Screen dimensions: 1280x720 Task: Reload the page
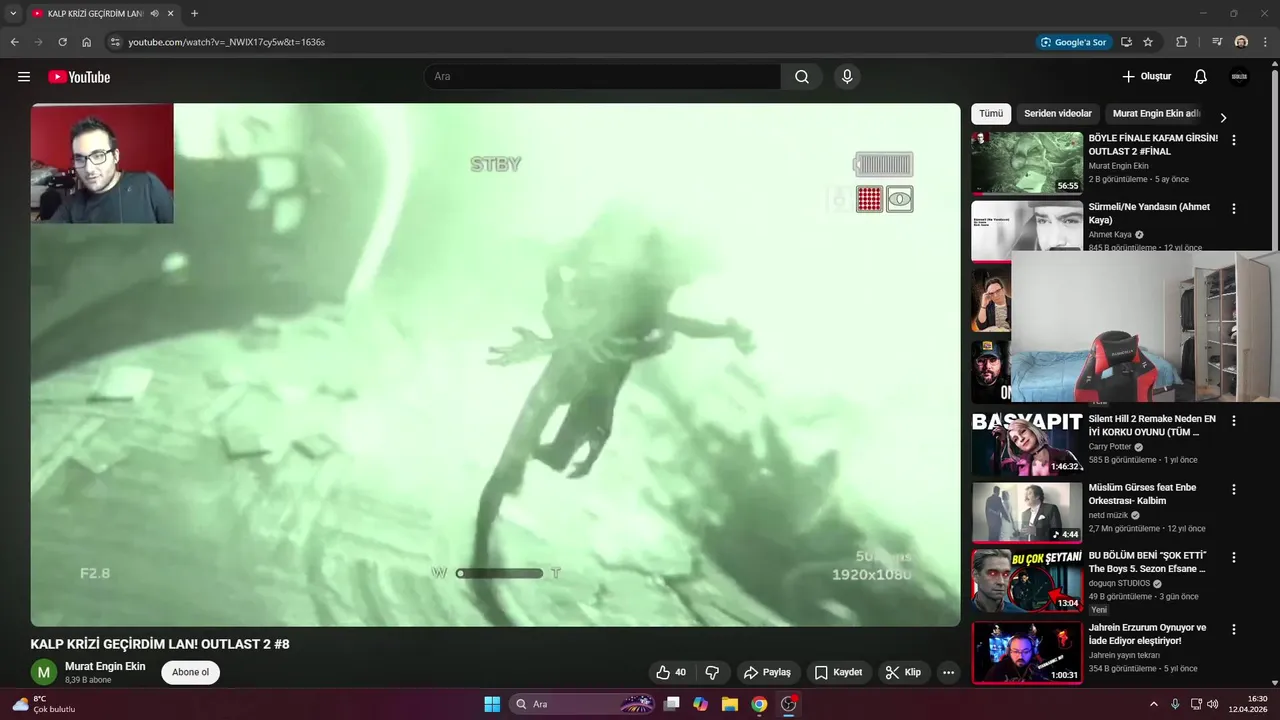pos(62,42)
